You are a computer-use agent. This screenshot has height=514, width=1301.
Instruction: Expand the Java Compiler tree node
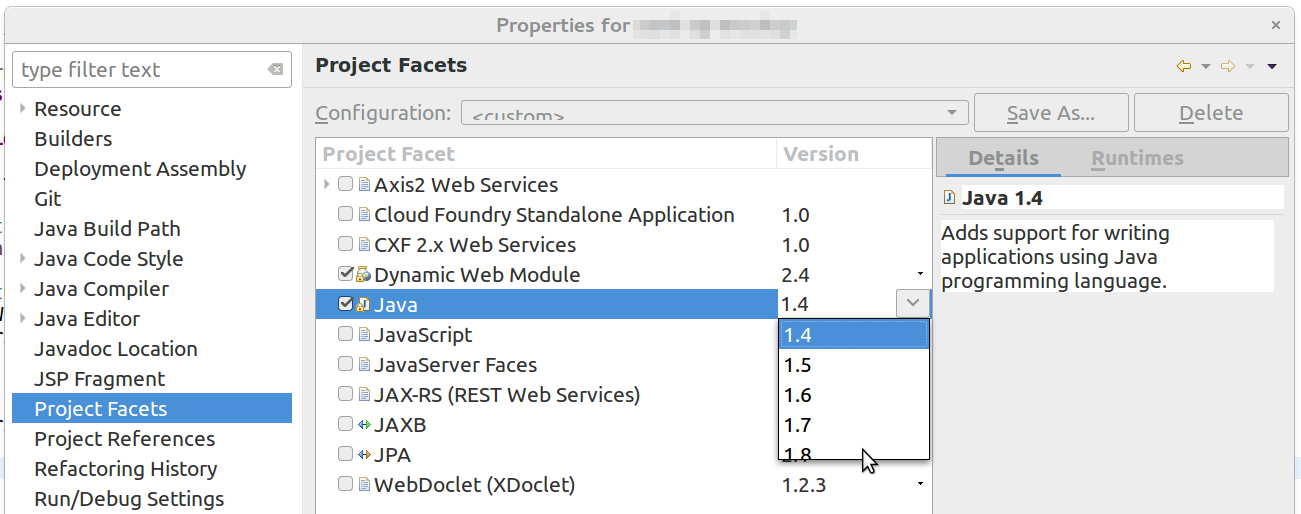click(x=22, y=289)
